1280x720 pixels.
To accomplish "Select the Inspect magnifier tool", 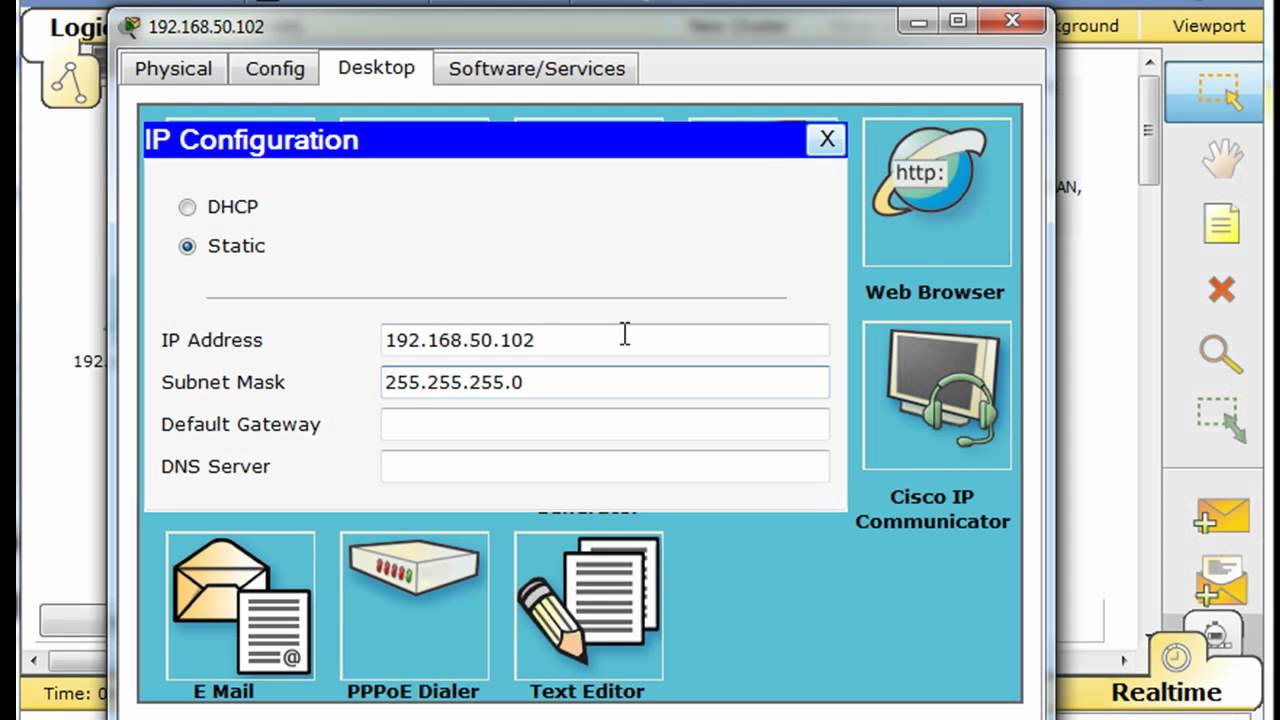I will (1221, 355).
